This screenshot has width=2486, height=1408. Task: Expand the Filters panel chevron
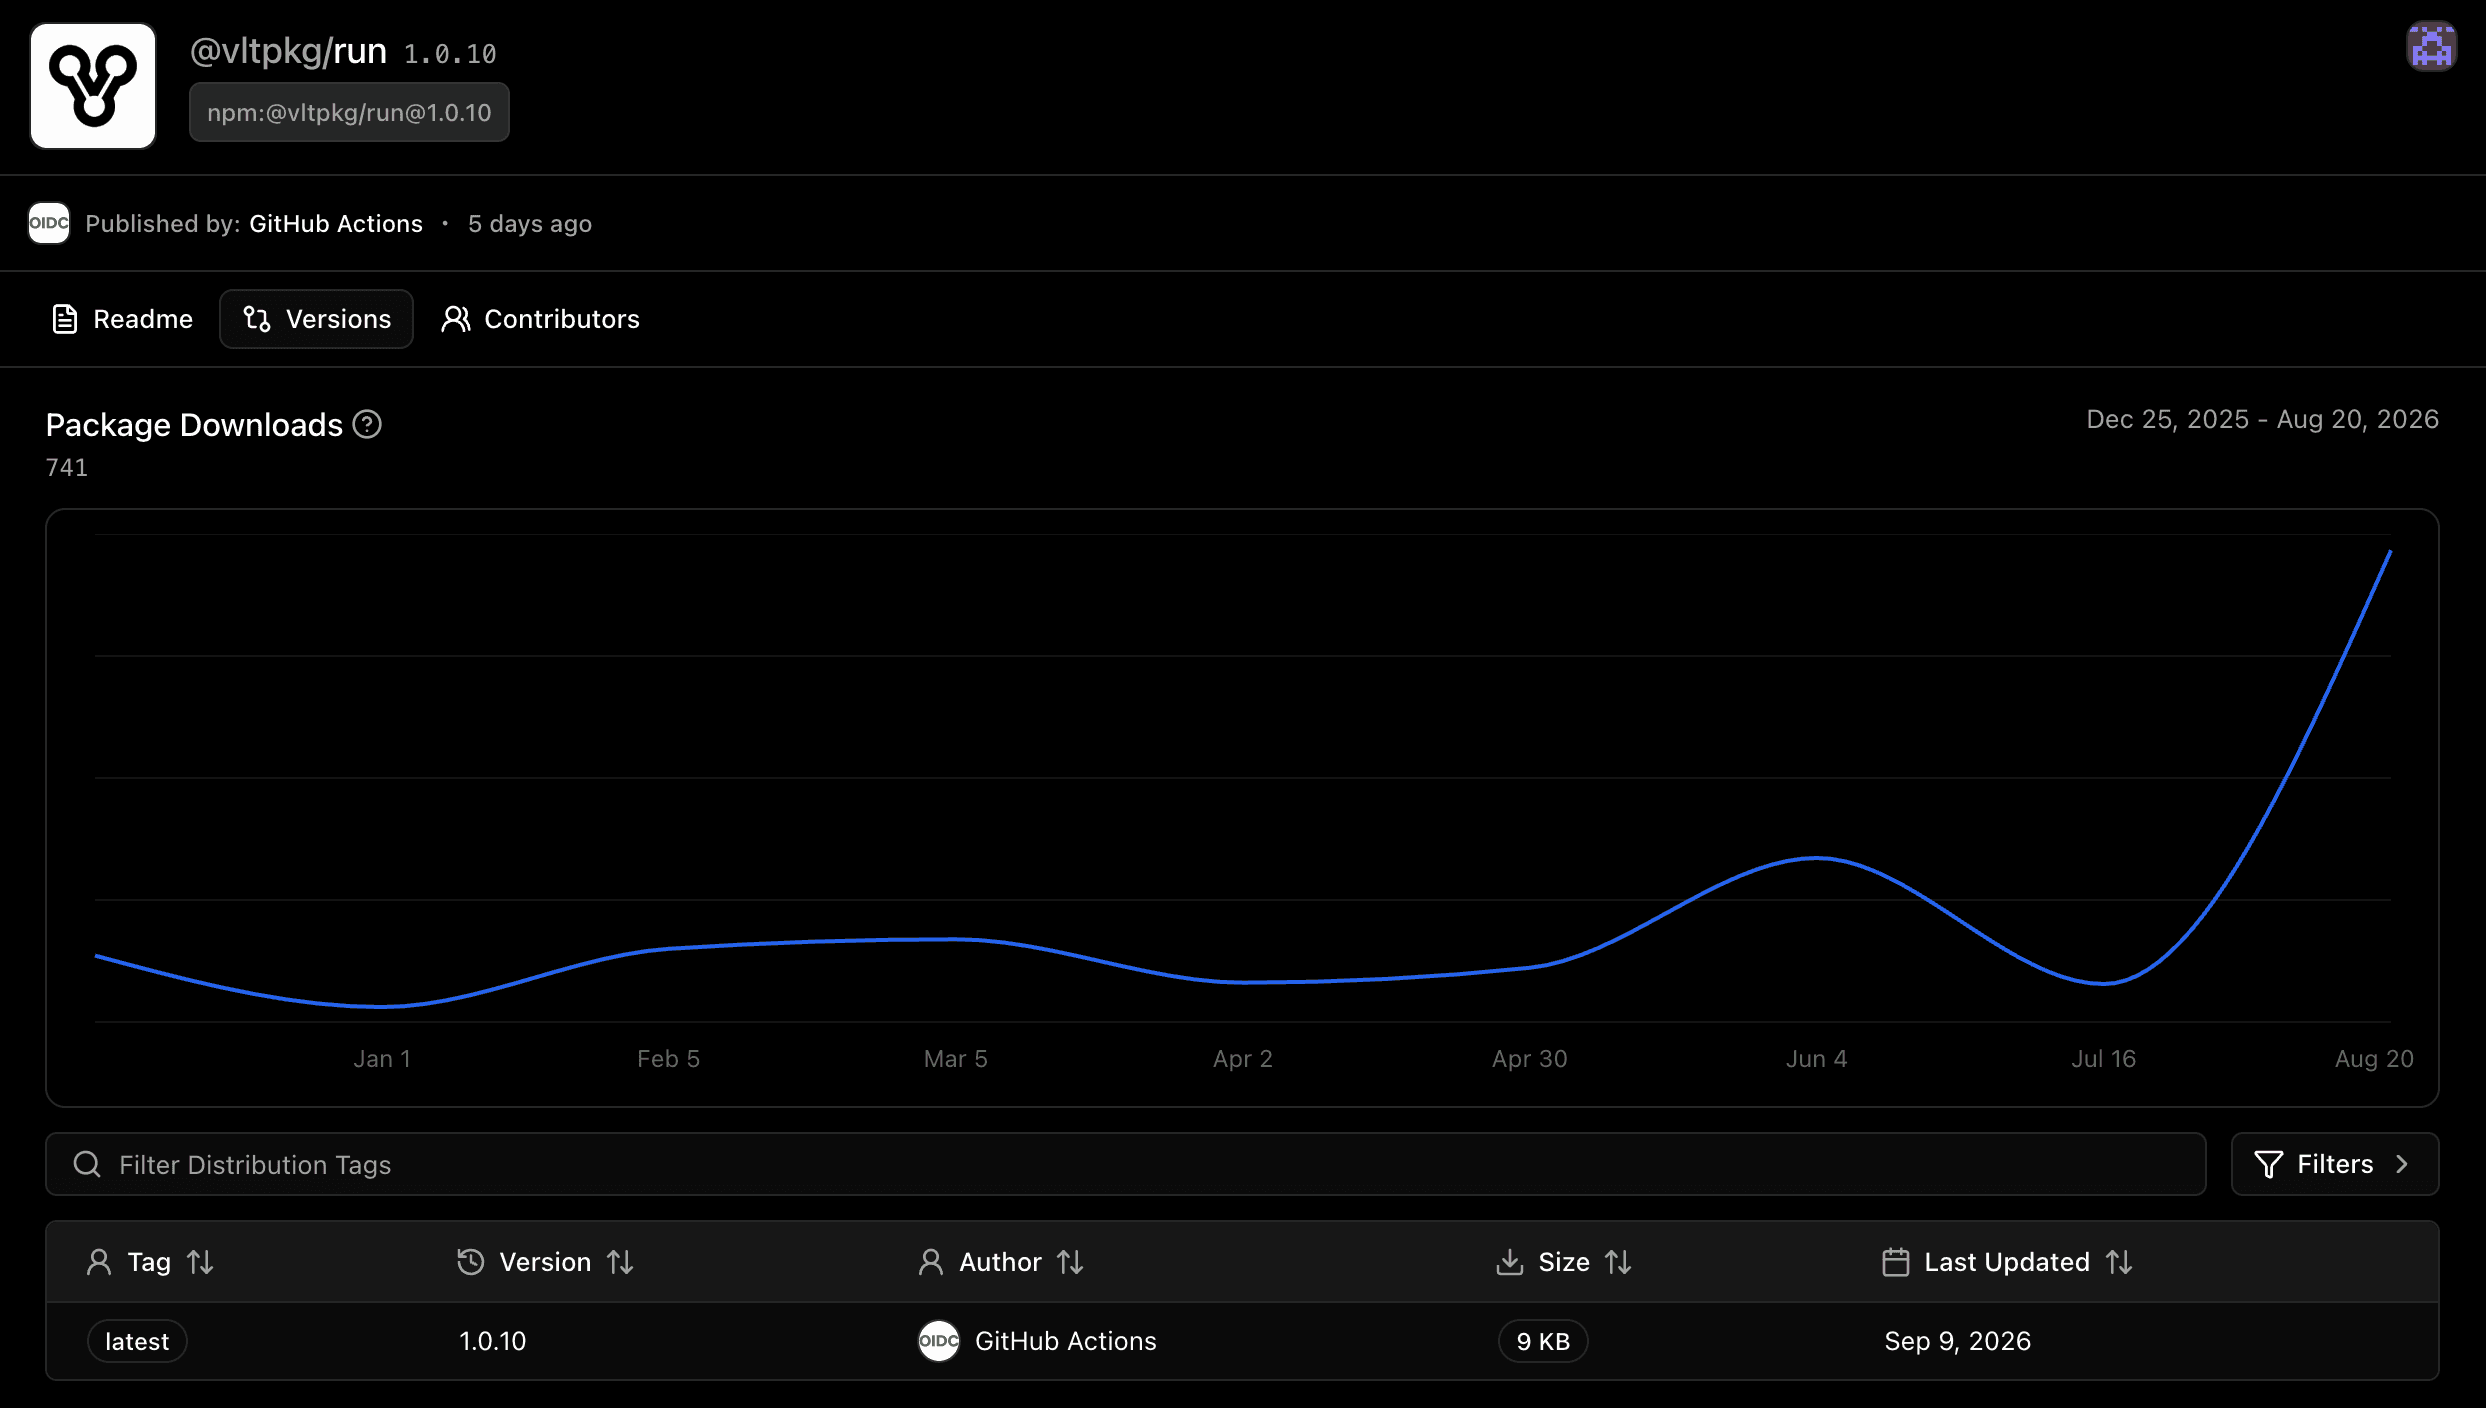coord(2402,1164)
